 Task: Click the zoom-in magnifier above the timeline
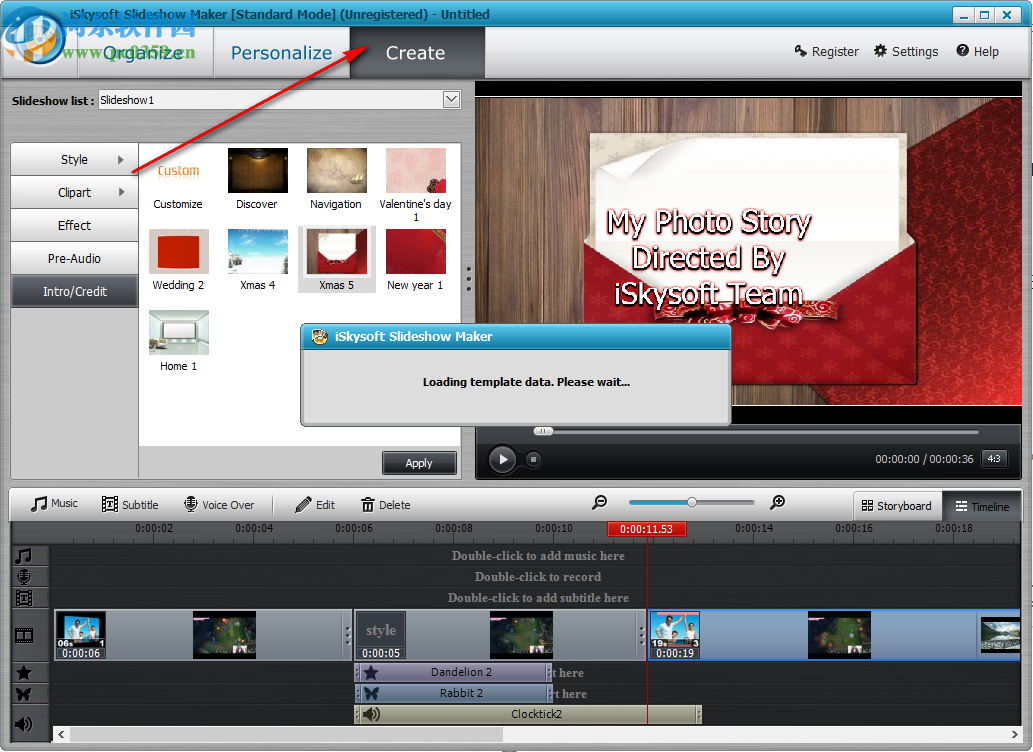coord(777,503)
